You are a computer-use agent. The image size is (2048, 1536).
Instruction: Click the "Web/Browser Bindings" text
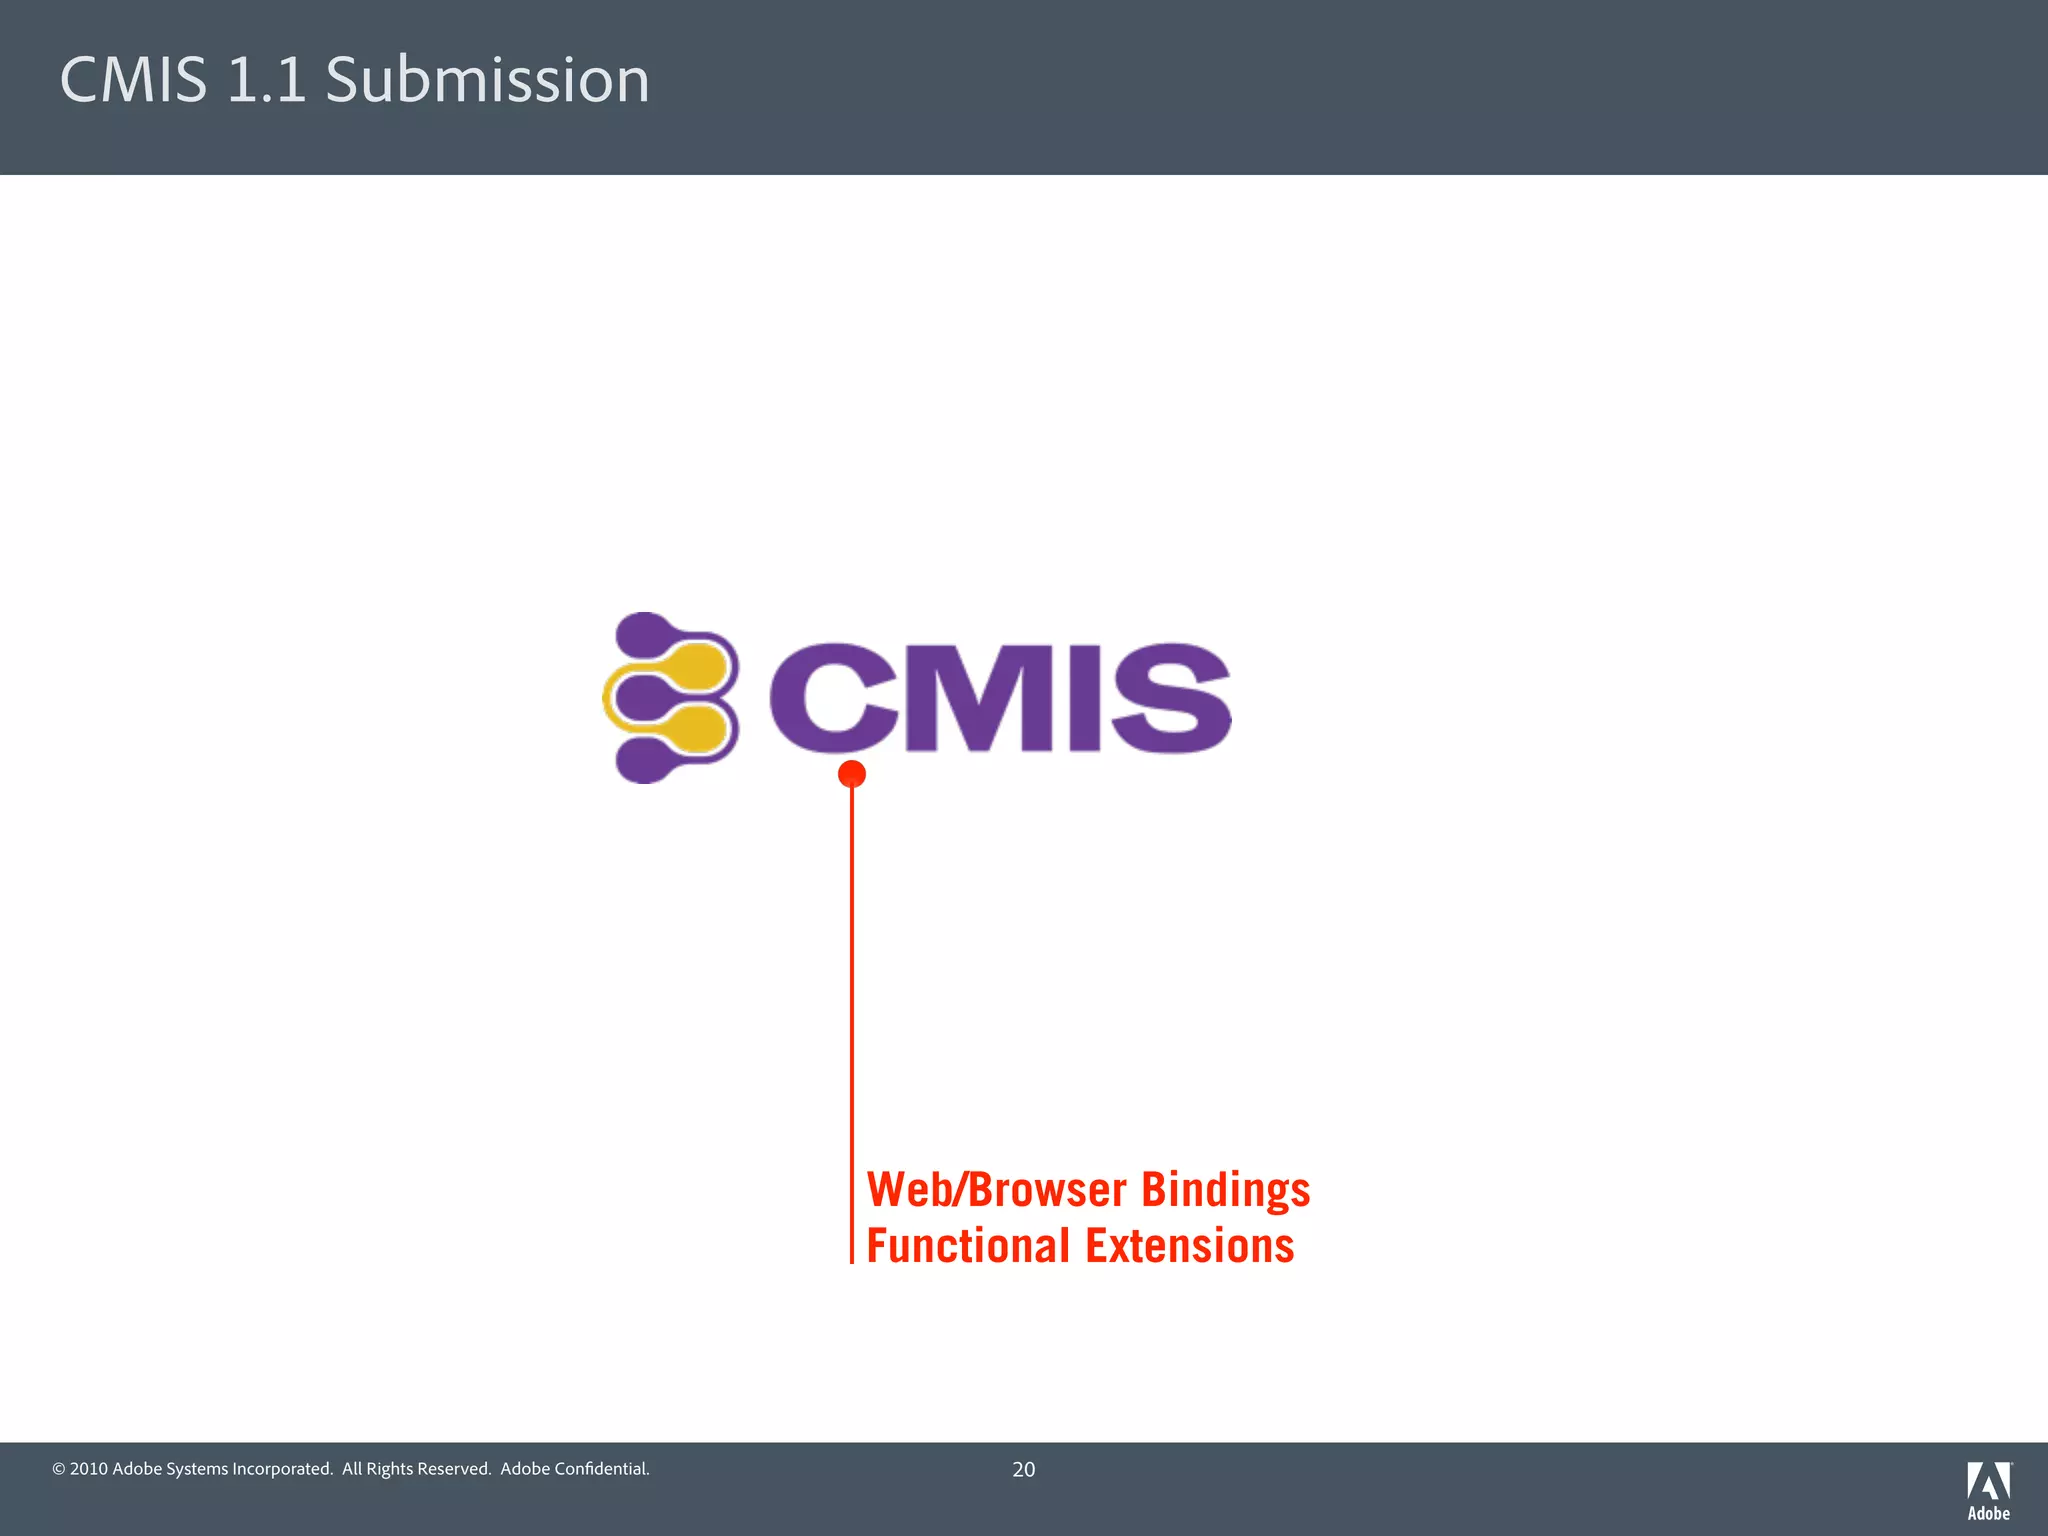coord(1088,1190)
